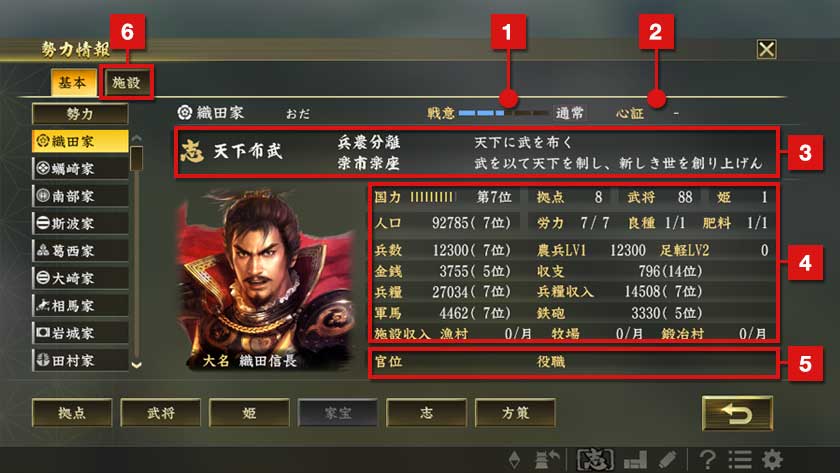The width and height of the screenshot is (840, 473).
Task: Click the Oda Nobunaga portrait
Action: [265, 277]
